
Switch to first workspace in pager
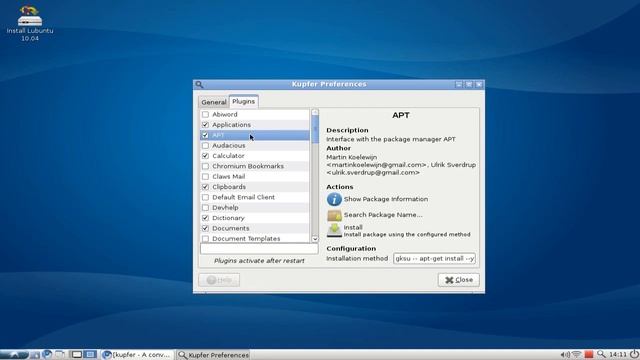click(77, 355)
